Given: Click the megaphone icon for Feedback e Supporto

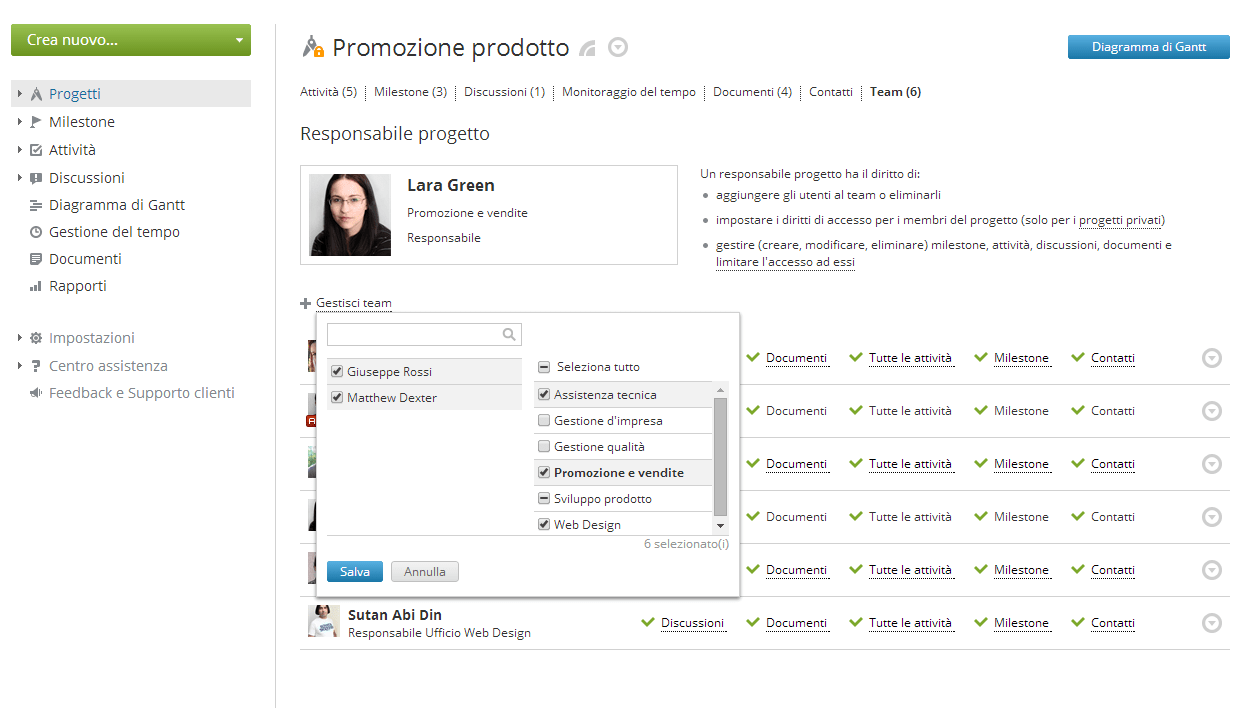Looking at the screenshot, I should pos(36,393).
